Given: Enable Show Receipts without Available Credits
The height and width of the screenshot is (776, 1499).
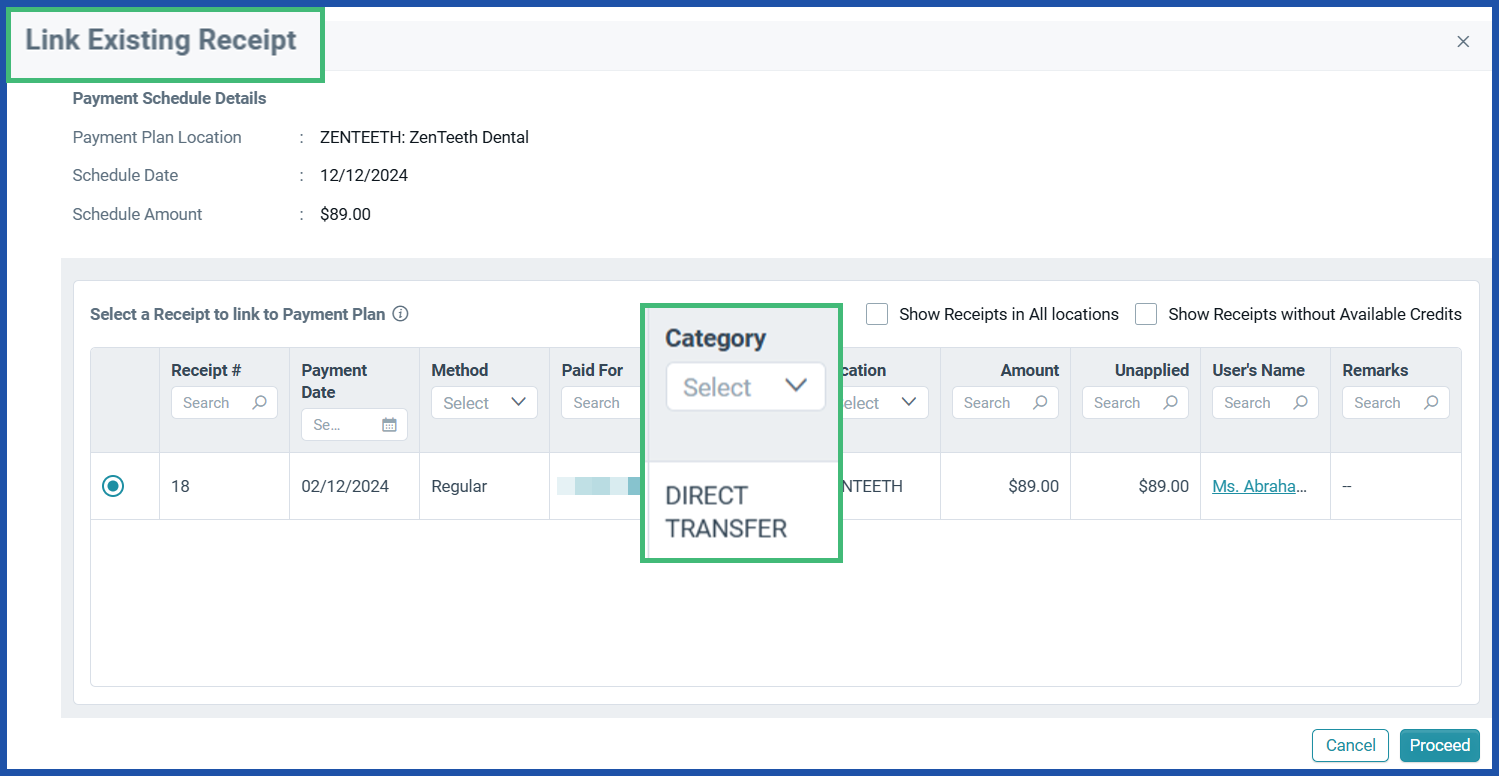Looking at the screenshot, I should point(1146,314).
